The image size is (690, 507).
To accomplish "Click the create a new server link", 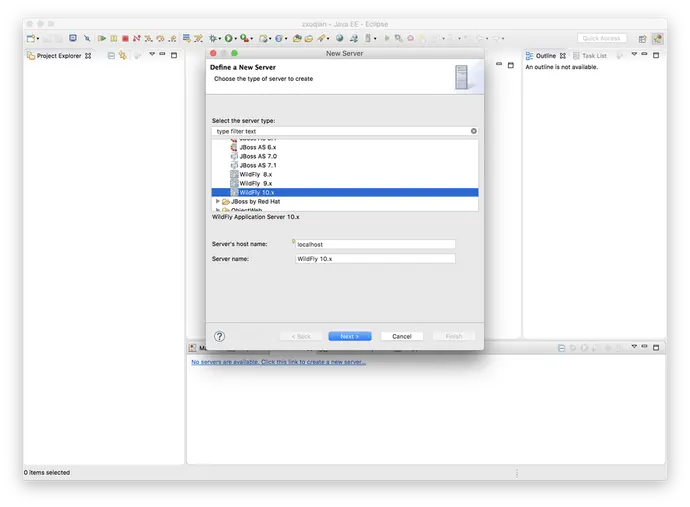I will tap(278, 362).
